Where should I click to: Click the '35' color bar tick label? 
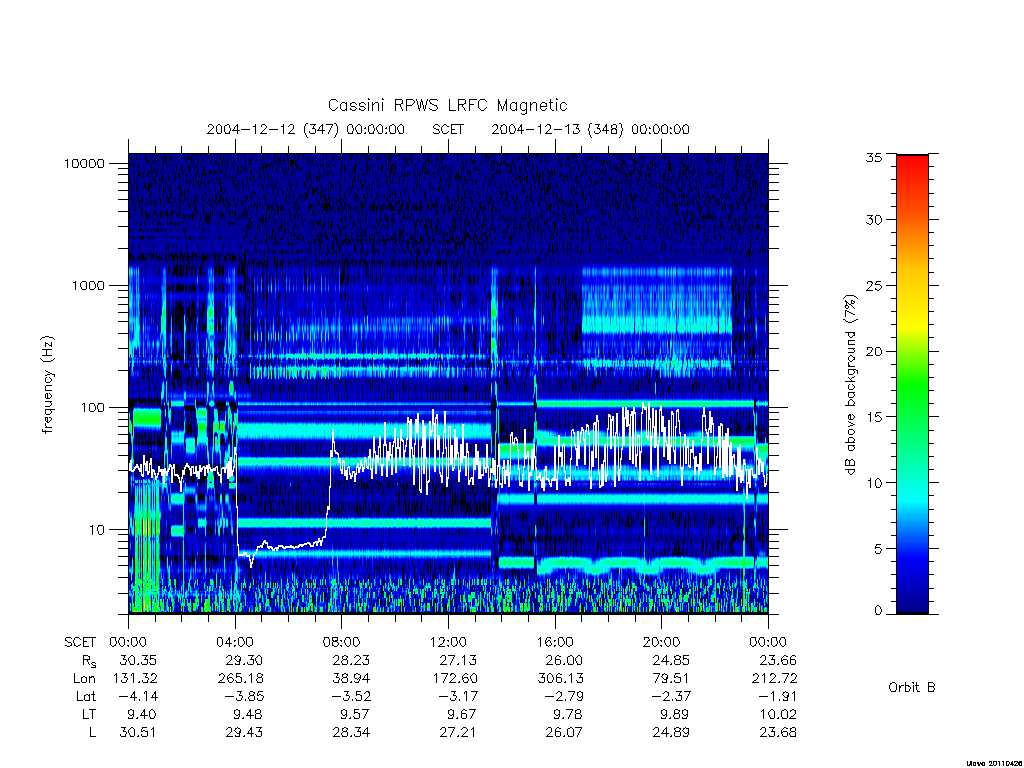click(x=873, y=157)
